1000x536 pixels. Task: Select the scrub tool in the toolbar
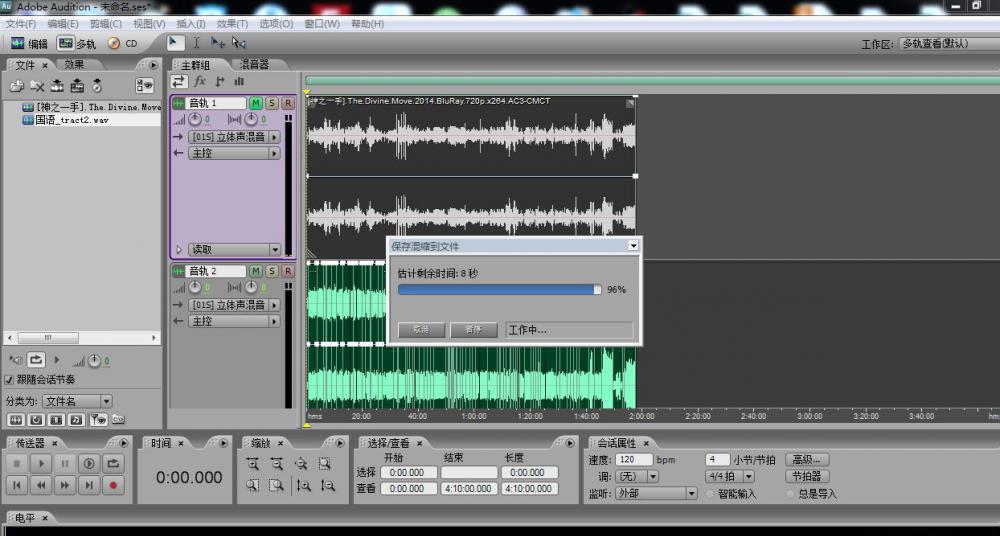point(239,43)
